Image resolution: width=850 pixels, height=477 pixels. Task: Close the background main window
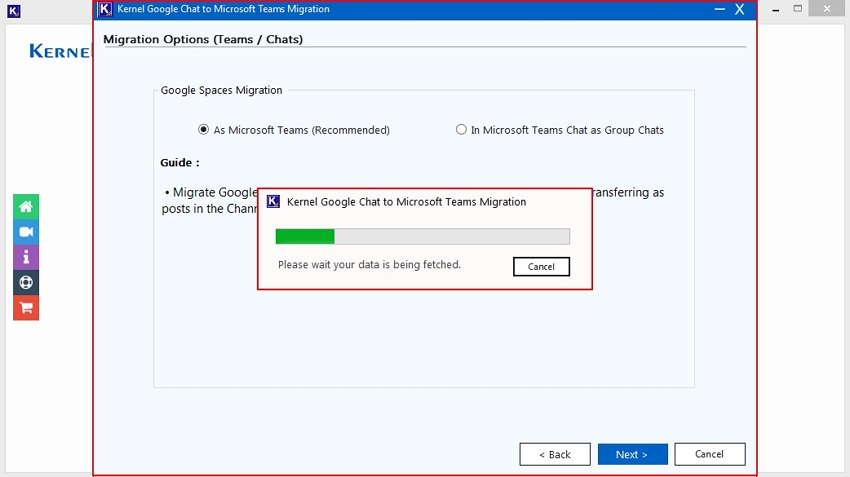click(827, 9)
